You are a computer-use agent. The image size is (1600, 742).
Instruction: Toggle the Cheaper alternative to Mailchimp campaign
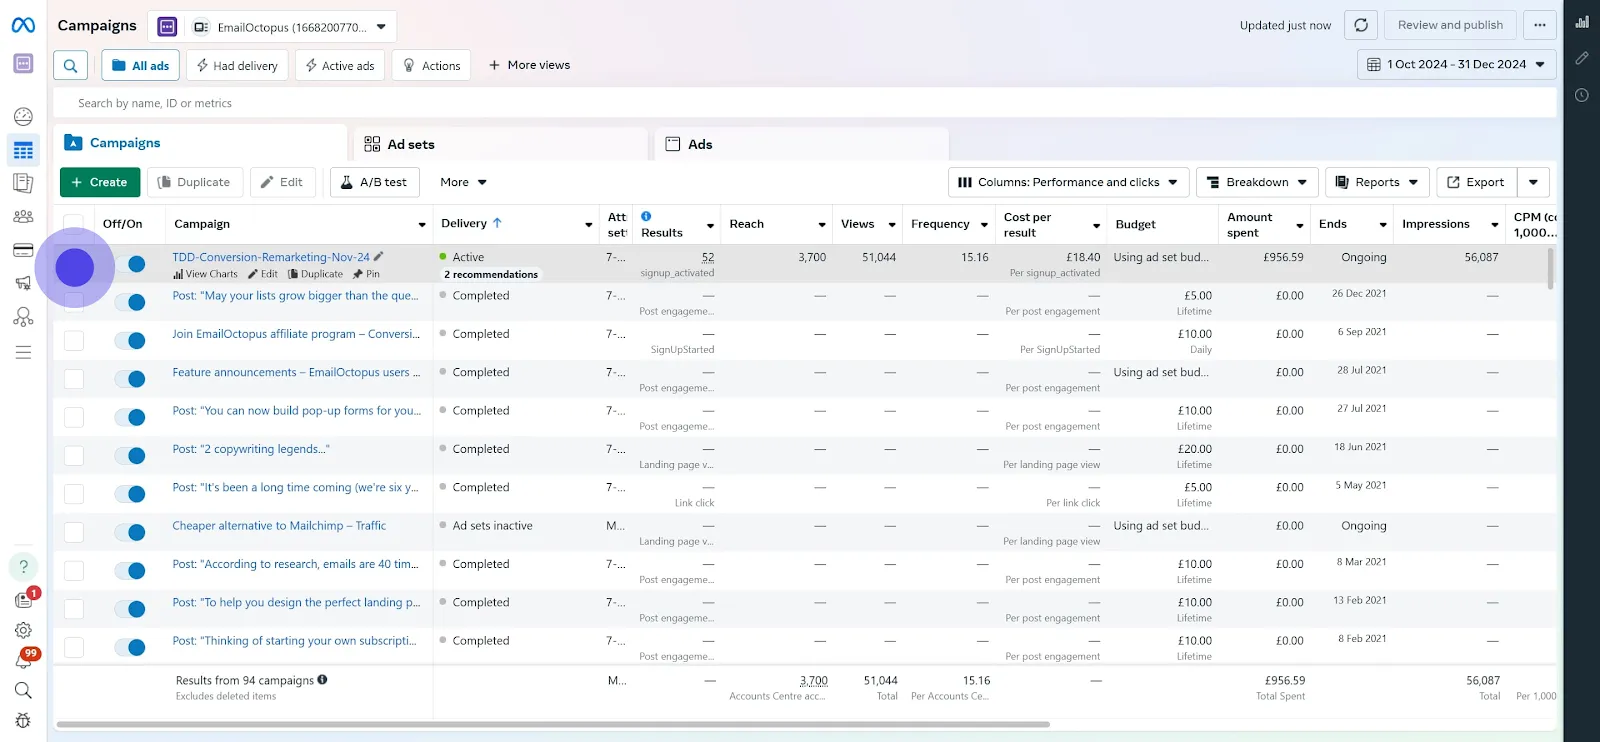tap(130, 532)
